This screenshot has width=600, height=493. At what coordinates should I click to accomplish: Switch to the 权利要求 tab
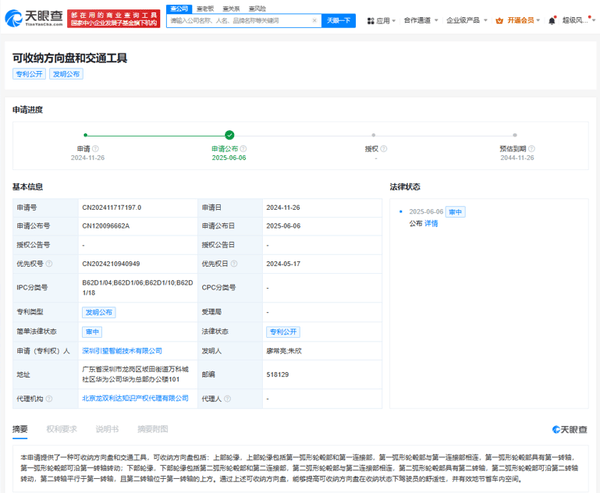(62, 429)
